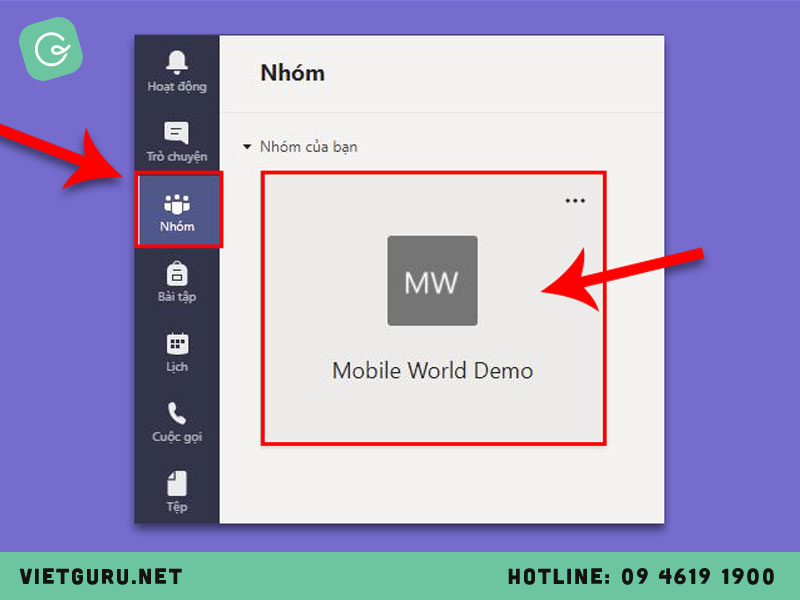Open the Cuộc gọi calls section

click(x=177, y=422)
